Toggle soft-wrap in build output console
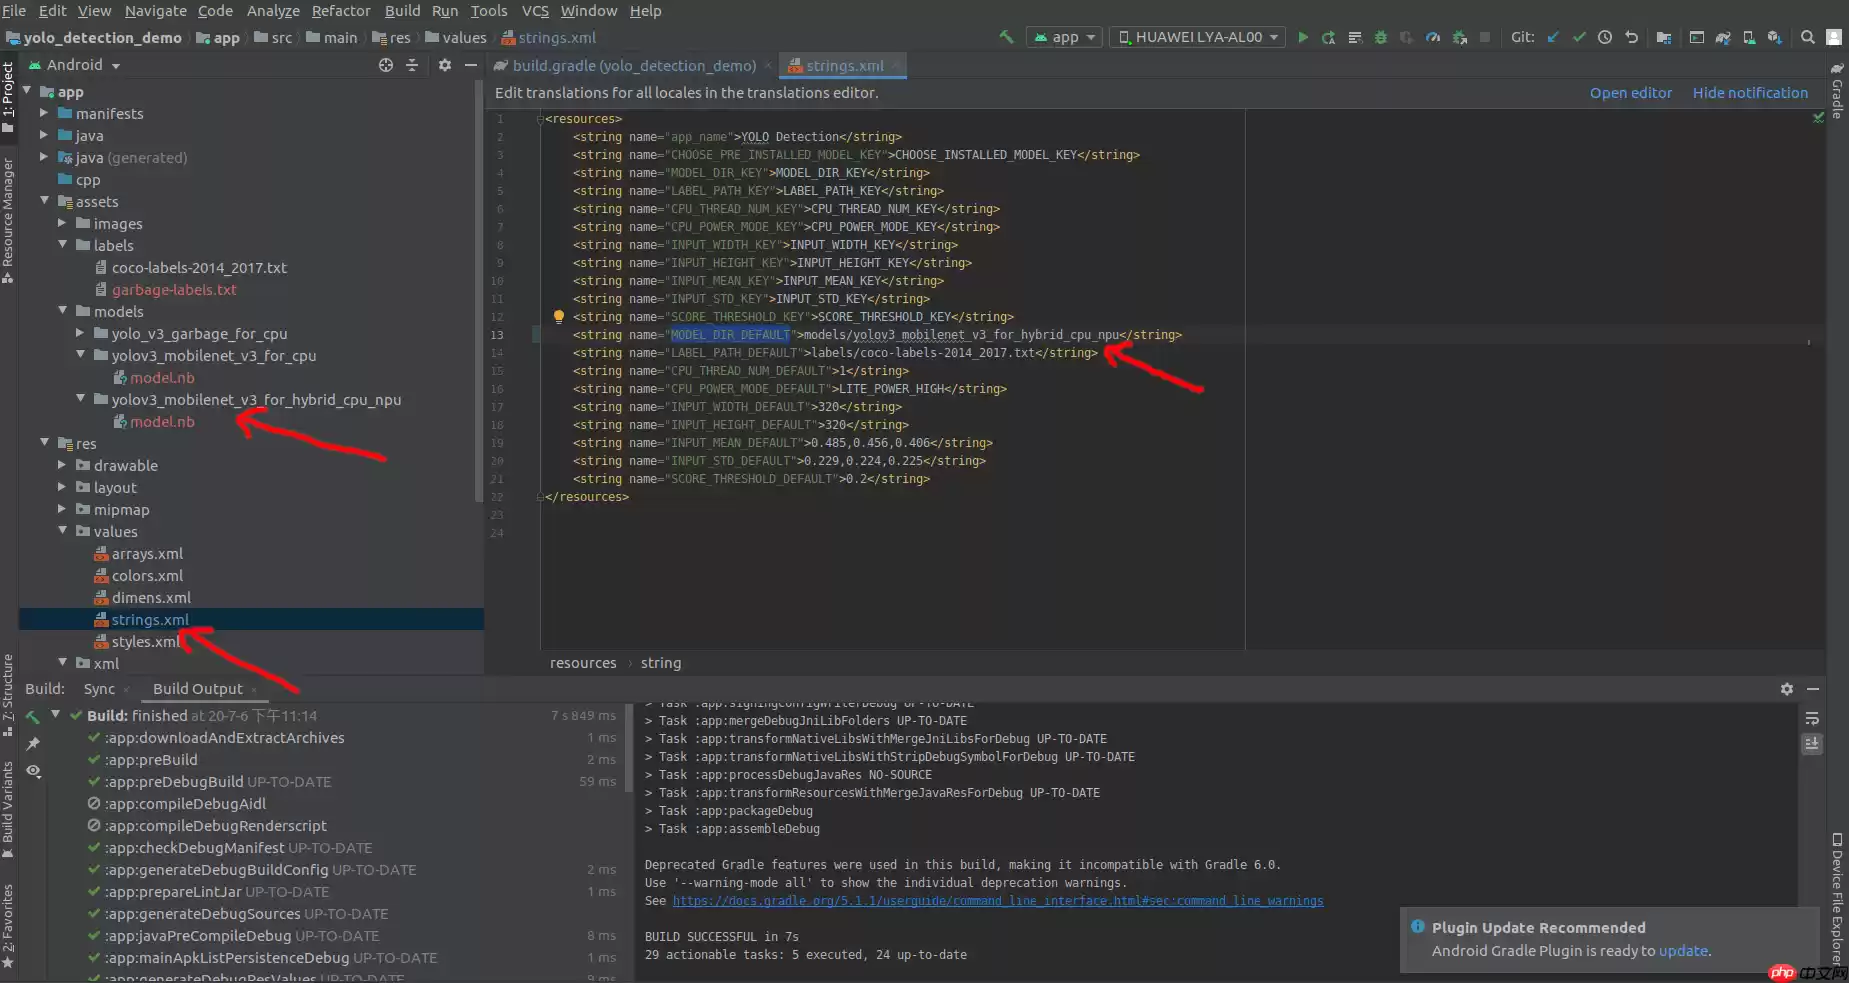1849x983 pixels. click(x=1812, y=719)
